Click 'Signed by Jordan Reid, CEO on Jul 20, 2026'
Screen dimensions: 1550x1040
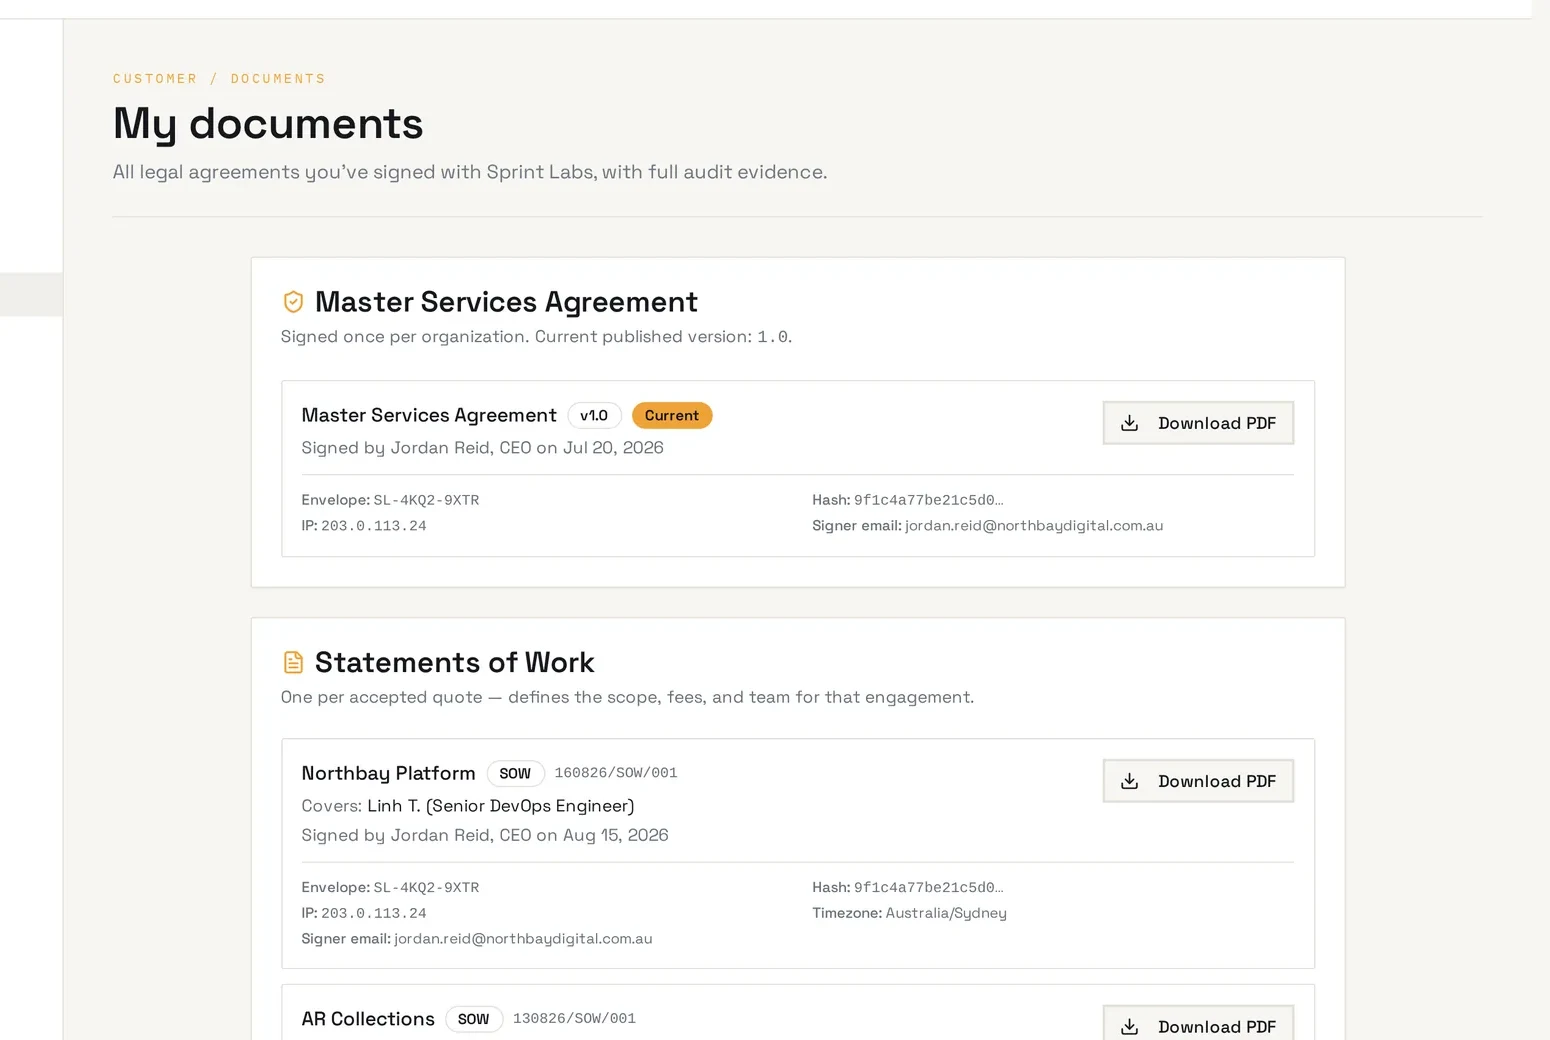(483, 448)
